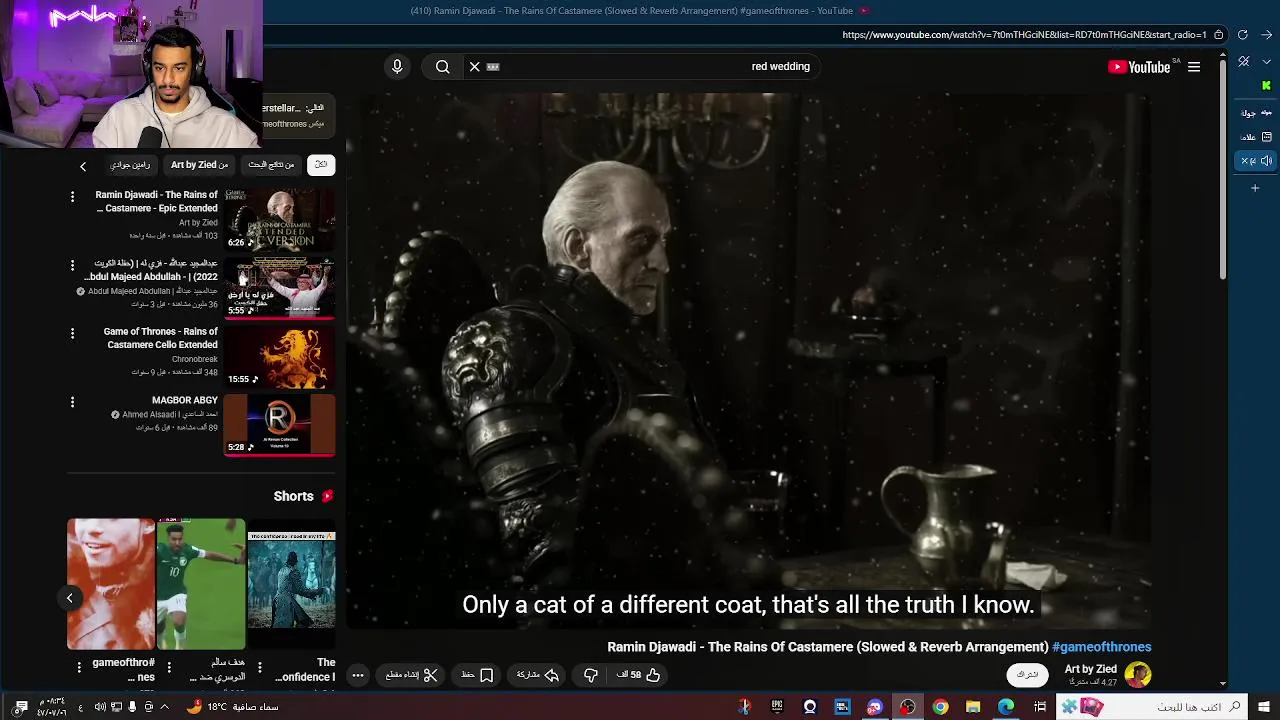Open Google Chrome from the taskbar
1280x720 pixels.
[940, 707]
